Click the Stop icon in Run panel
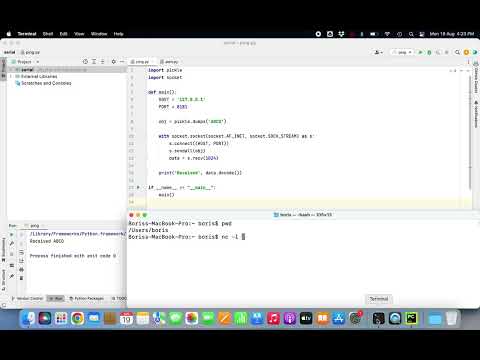 (x=12, y=254)
